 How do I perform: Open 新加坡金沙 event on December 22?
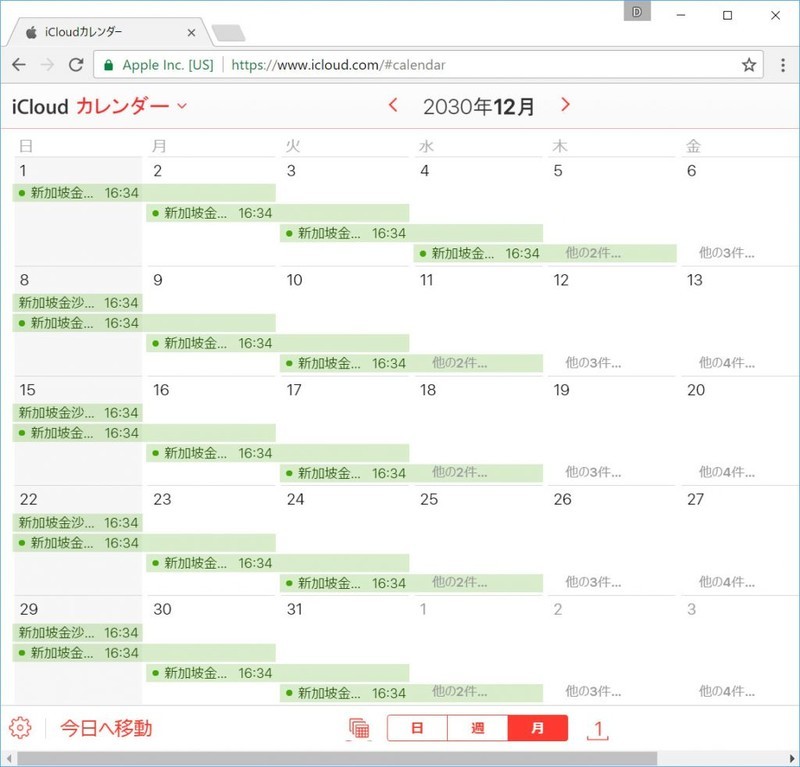point(78,523)
